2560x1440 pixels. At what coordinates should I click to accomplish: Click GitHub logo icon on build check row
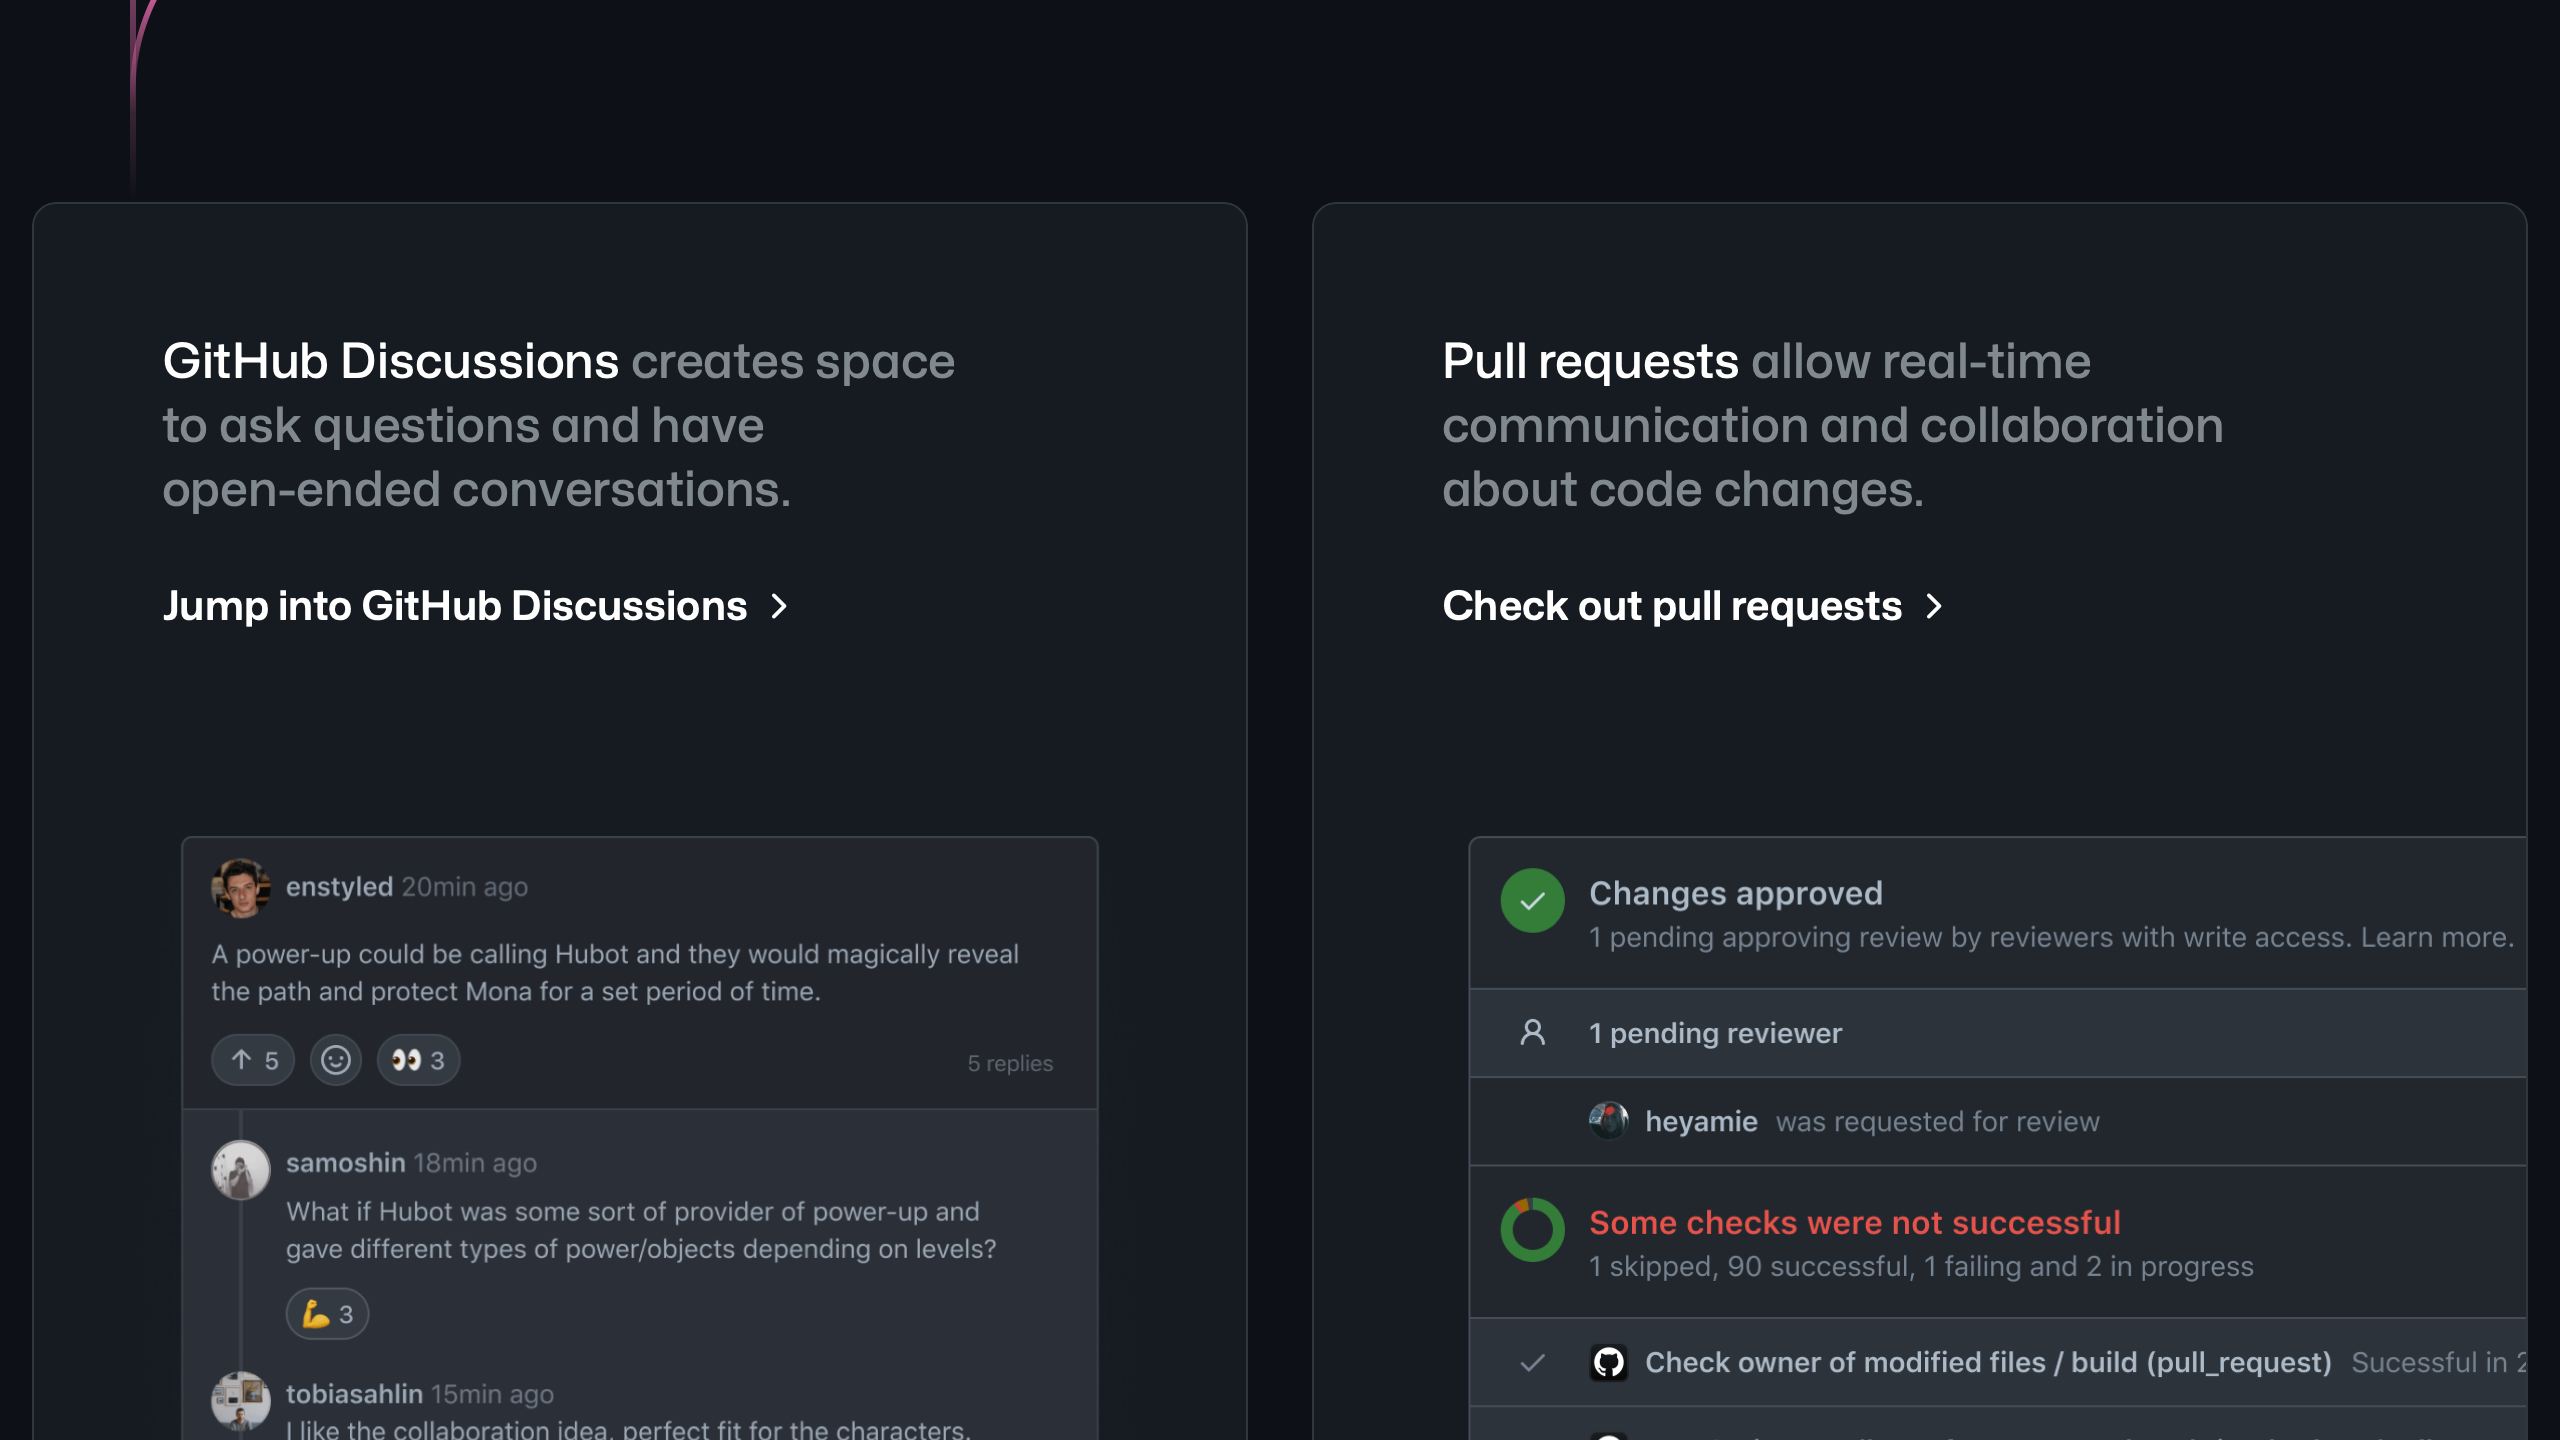click(1608, 1362)
